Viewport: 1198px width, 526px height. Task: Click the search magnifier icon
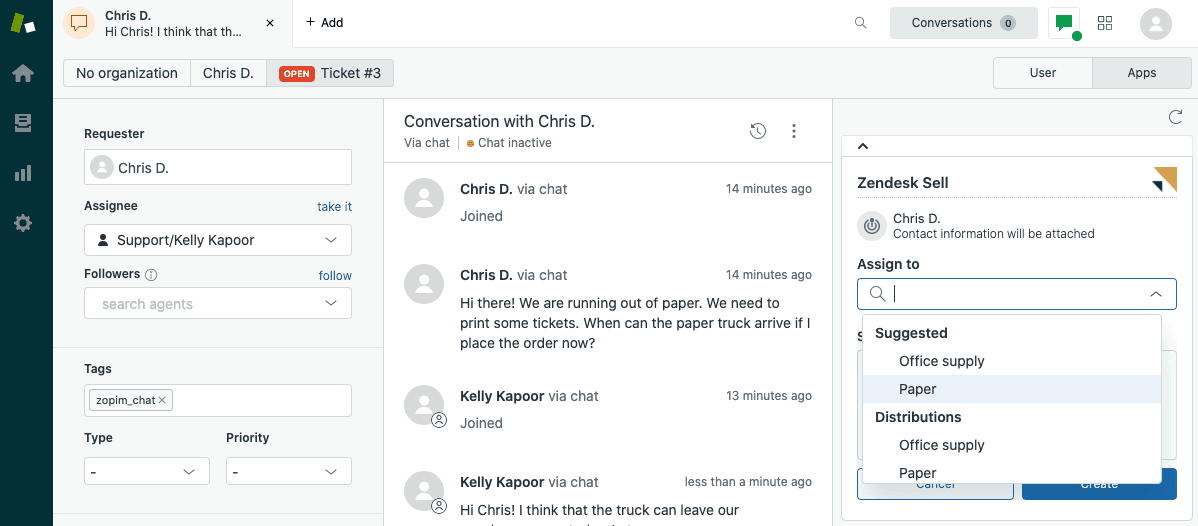pos(860,23)
